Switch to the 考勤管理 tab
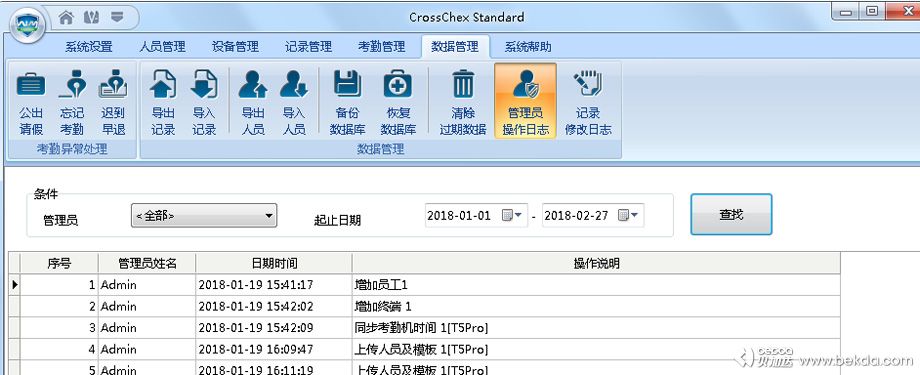The height and width of the screenshot is (375, 920). 381,47
